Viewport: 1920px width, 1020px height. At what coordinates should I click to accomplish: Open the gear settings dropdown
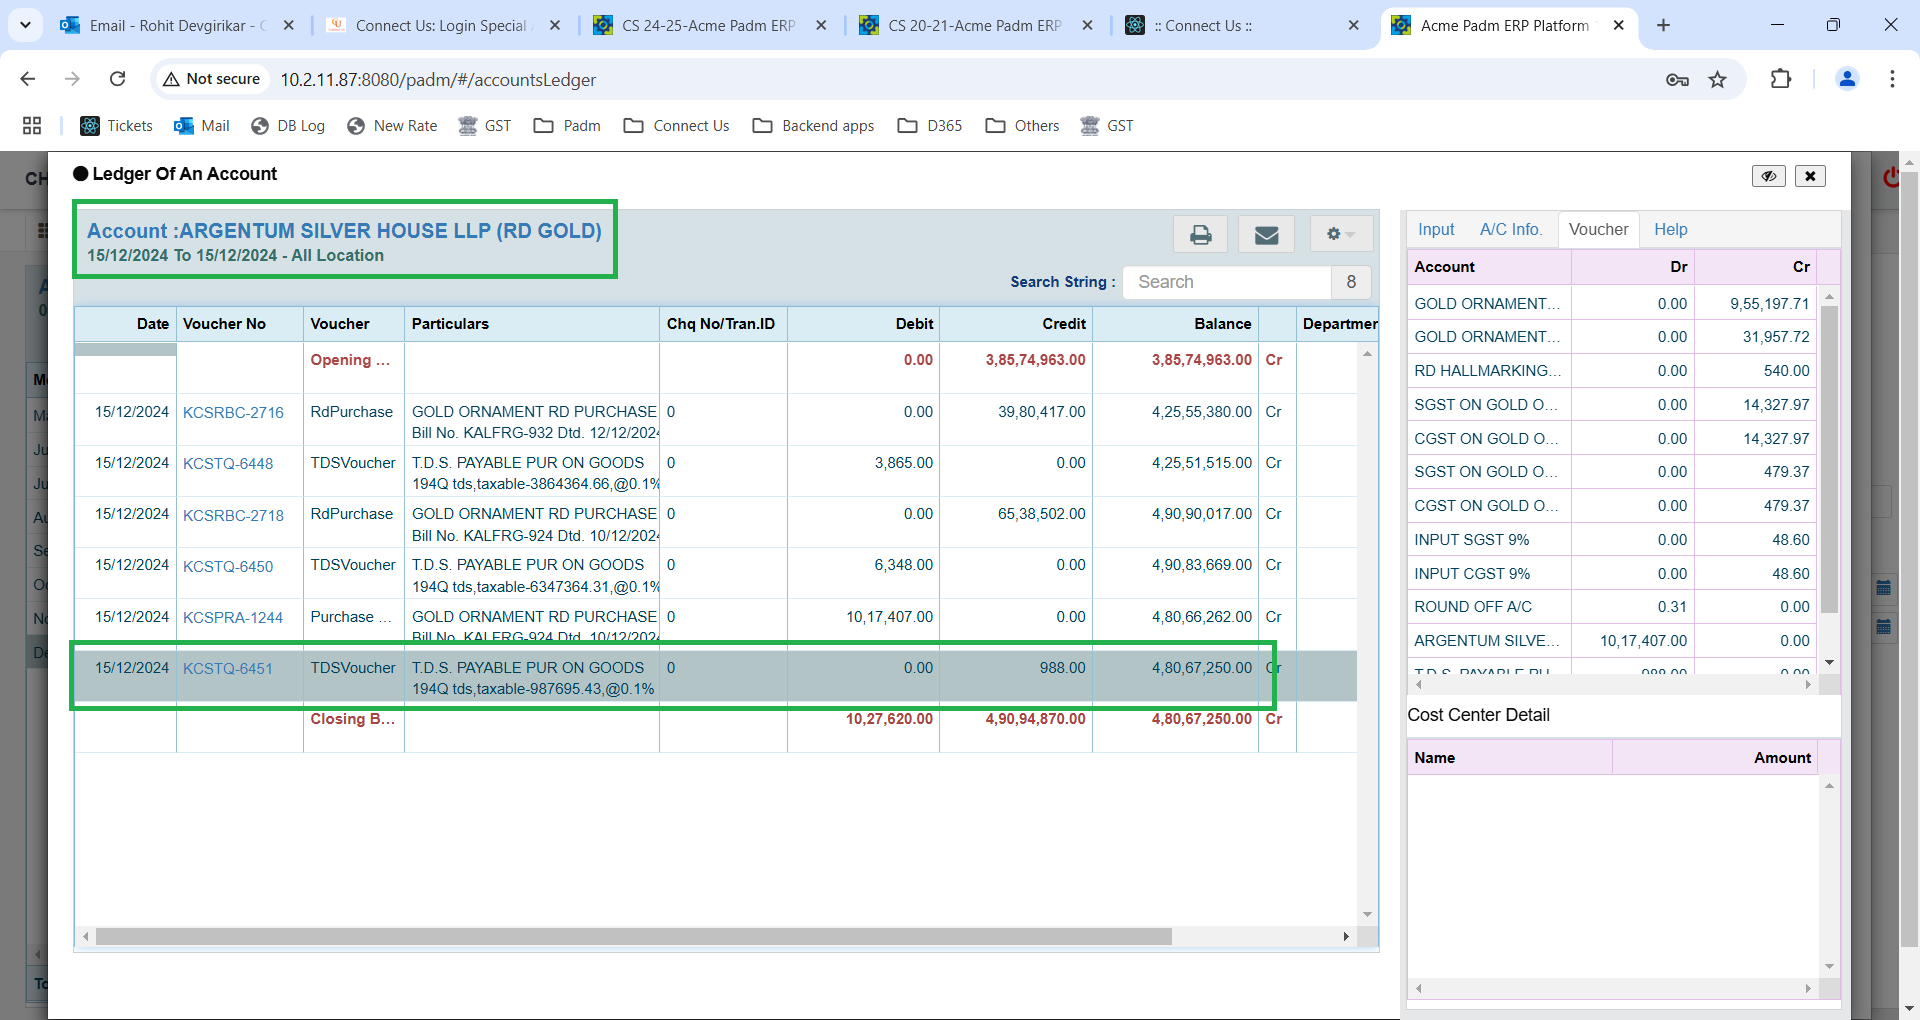(1340, 234)
